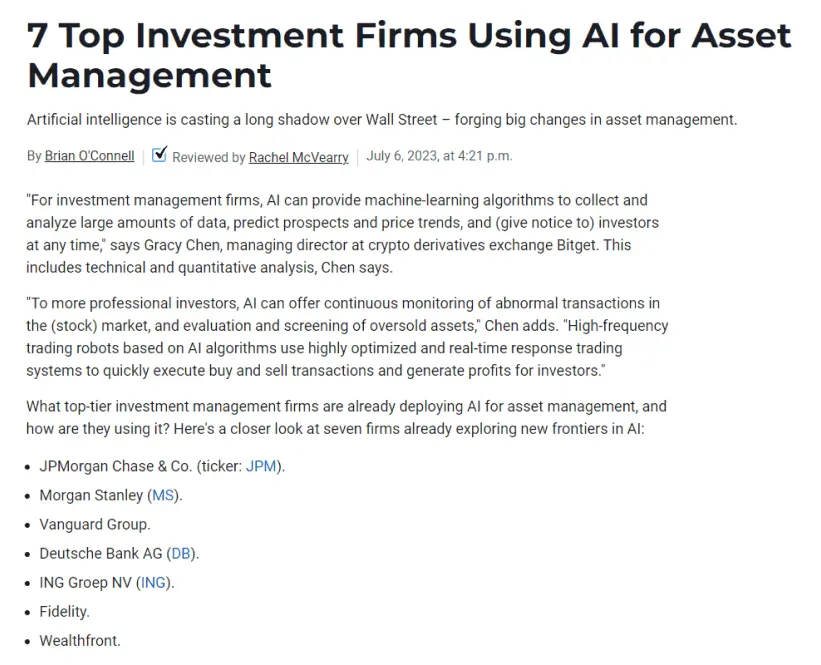Click the Morgan Stanley list item text
Viewport: 821px width, 665px height.
pos(111,495)
